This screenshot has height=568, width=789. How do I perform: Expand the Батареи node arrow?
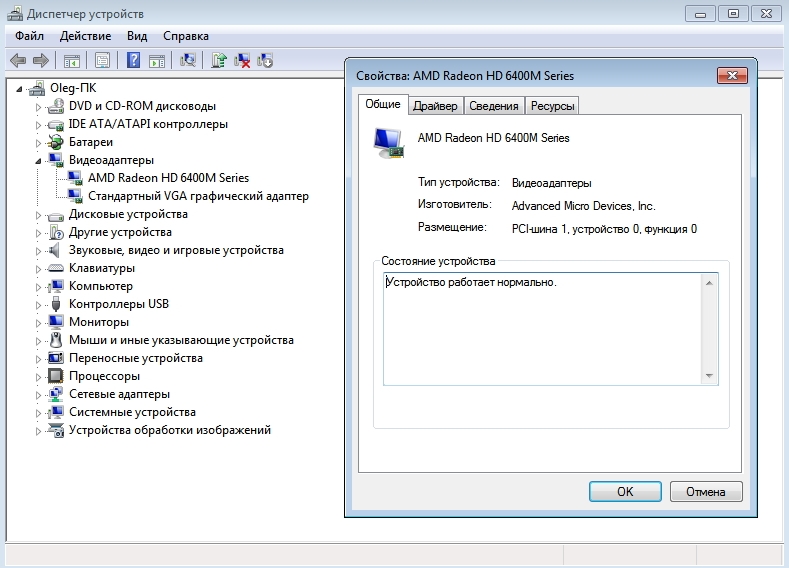(x=38, y=143)
